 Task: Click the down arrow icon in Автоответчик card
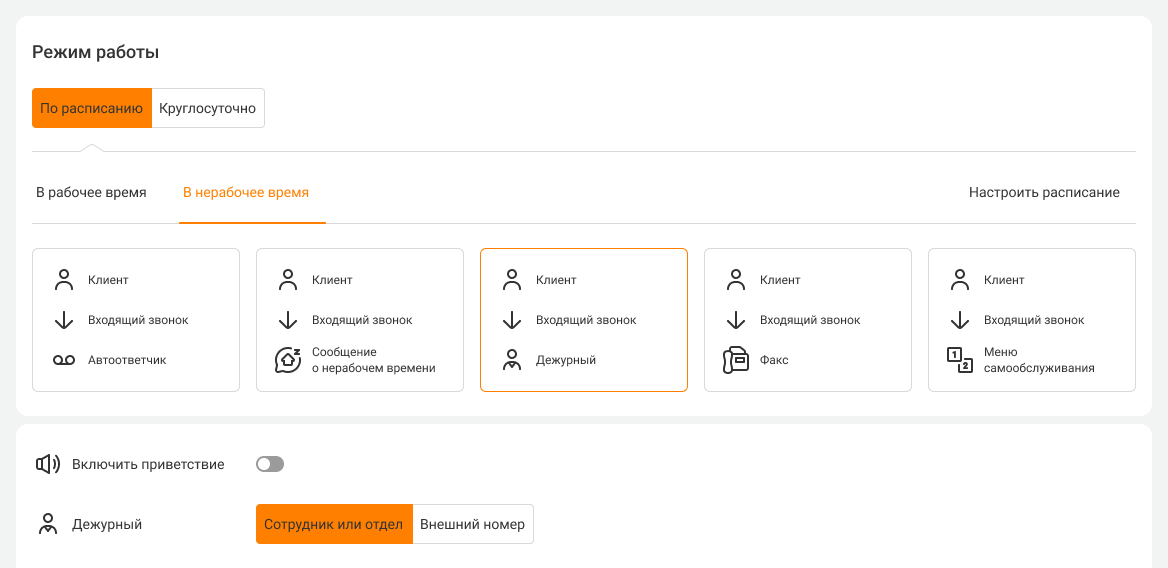click(x=64, y=320)
